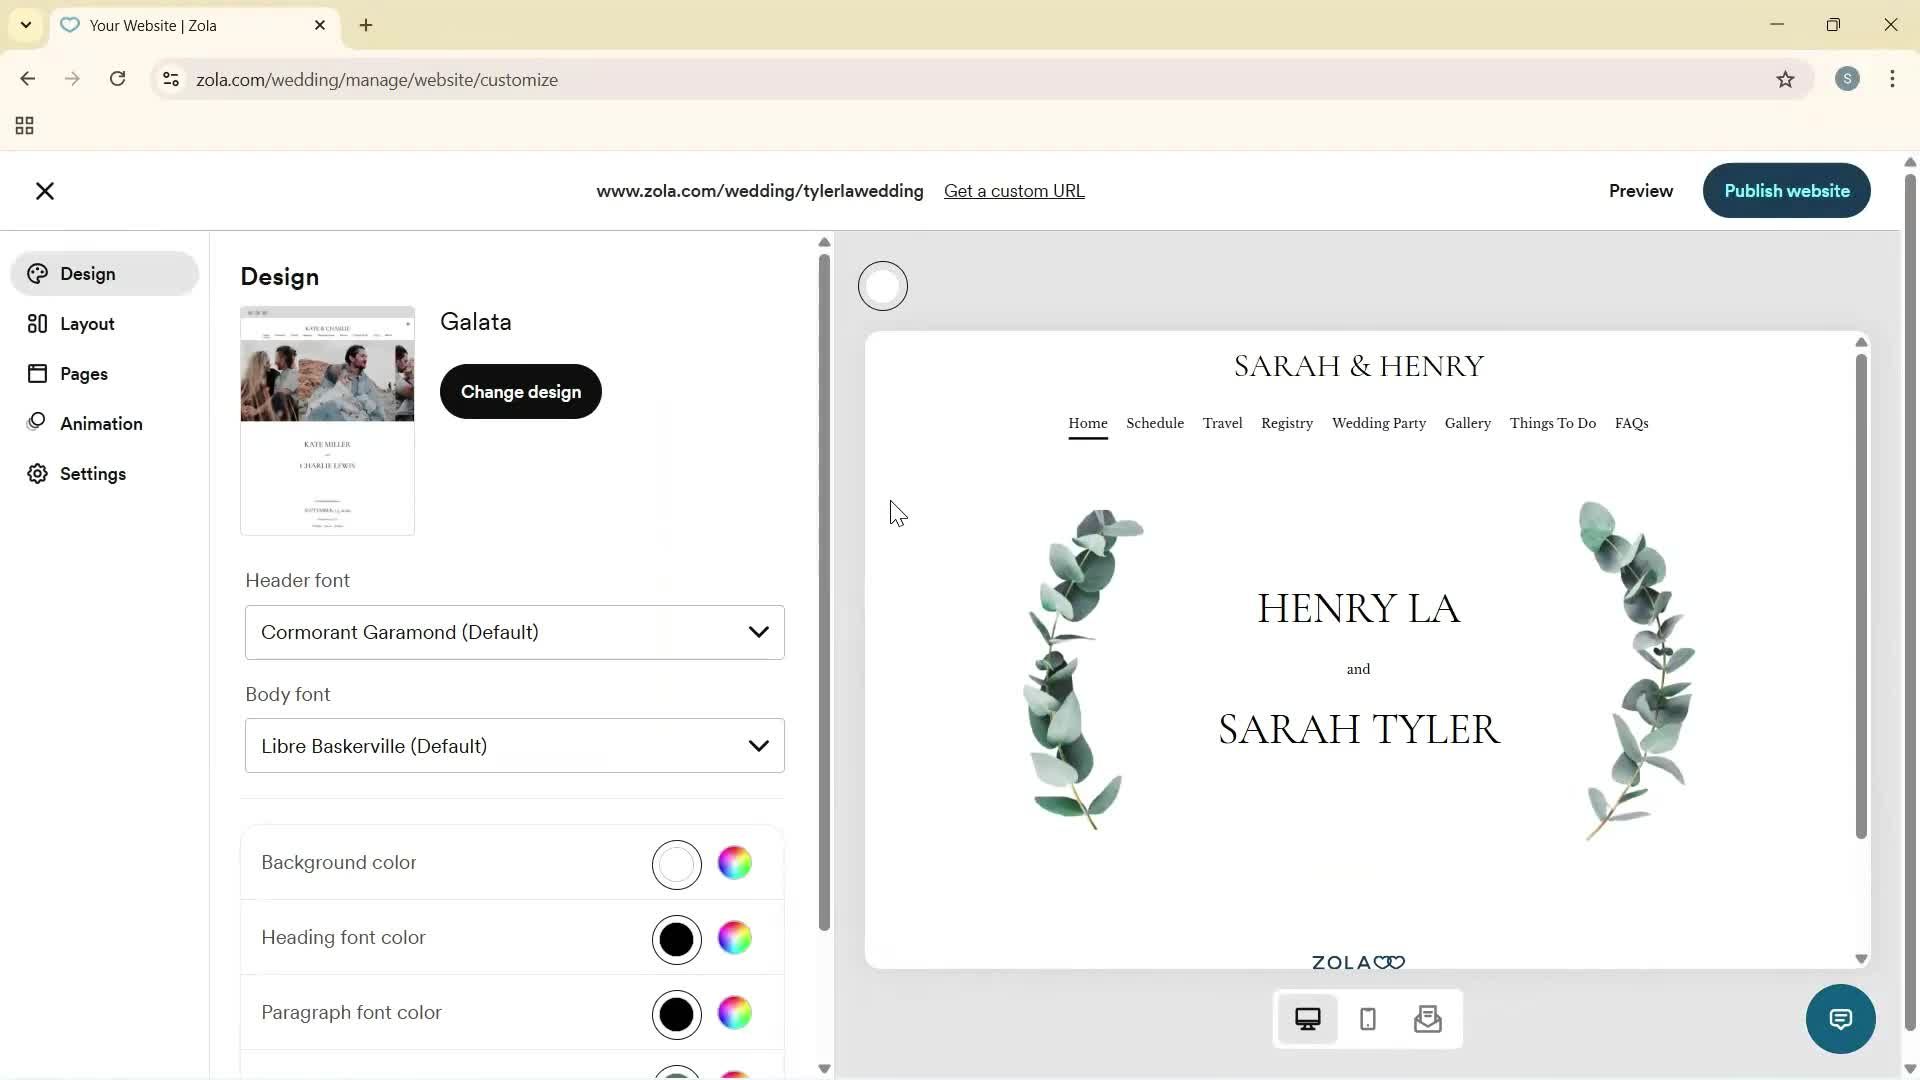Open the Heading font color rainbow picker

pos(735,939)
